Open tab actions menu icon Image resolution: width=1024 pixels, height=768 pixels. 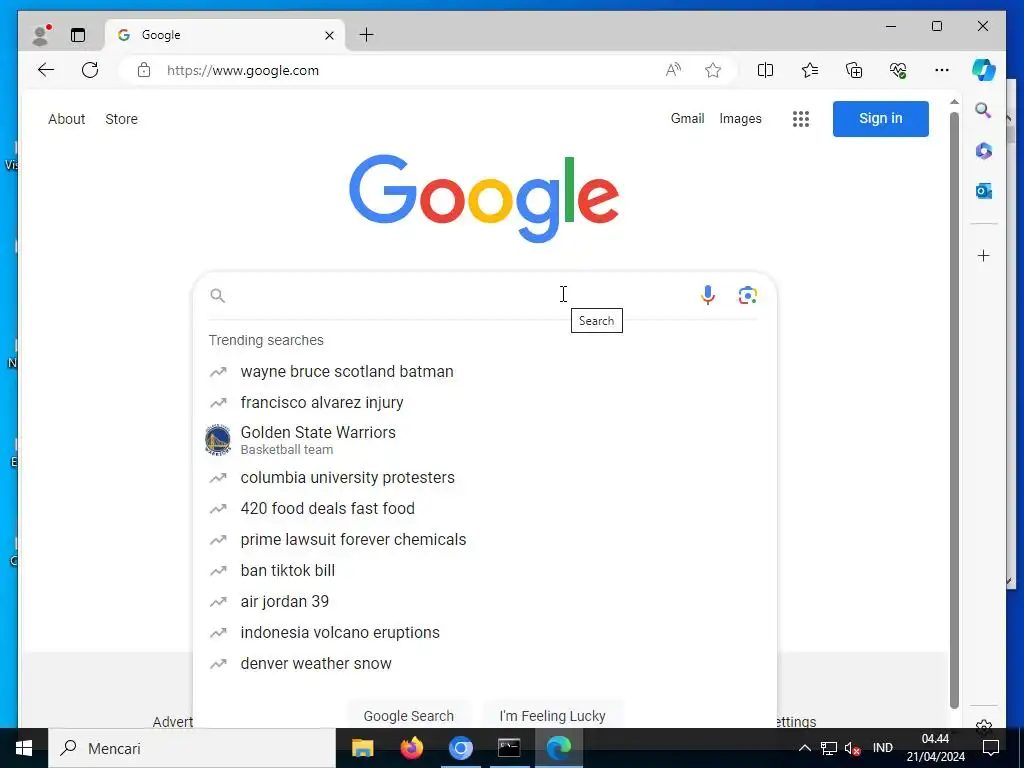pyautogui.click(x=78, y=35)
